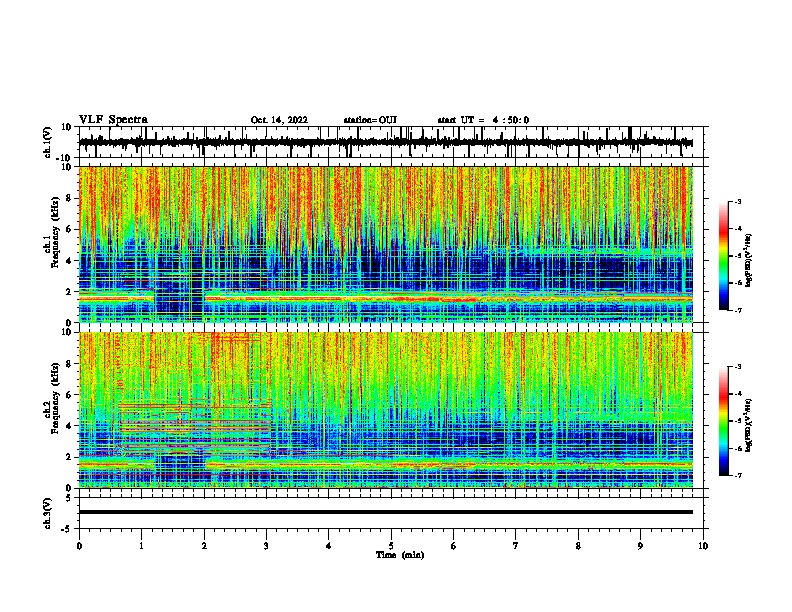Click the '-3' label on ch.1 color bar
This screenshot has width=792, height=612.
[738, 201]
